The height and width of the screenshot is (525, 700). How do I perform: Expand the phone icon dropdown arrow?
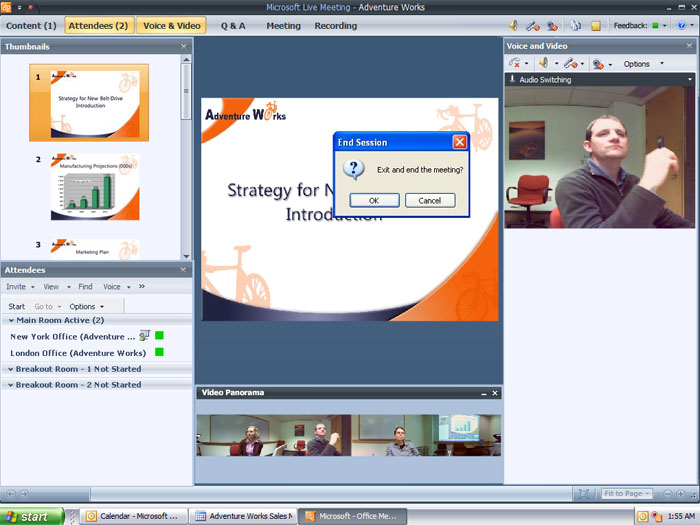click(526, 64)
